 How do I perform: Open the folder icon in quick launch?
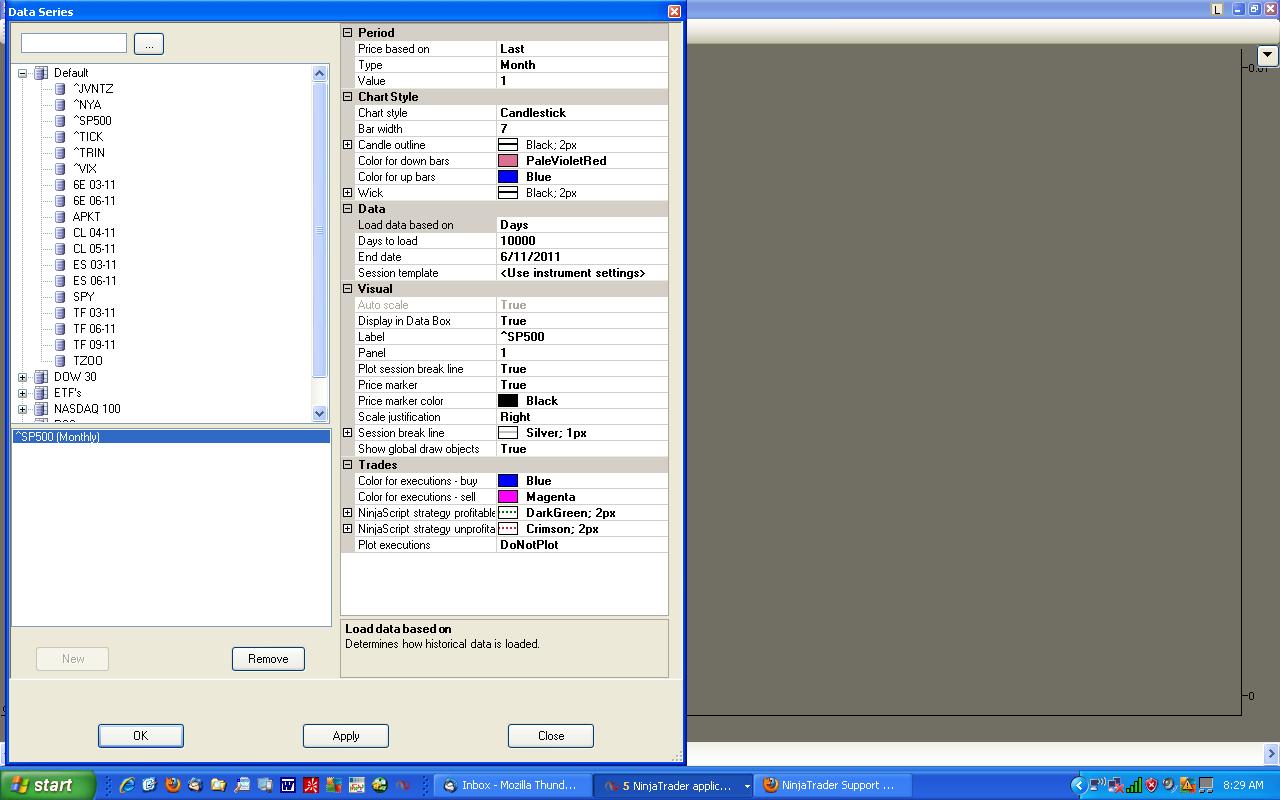click(x=218, y=785)
